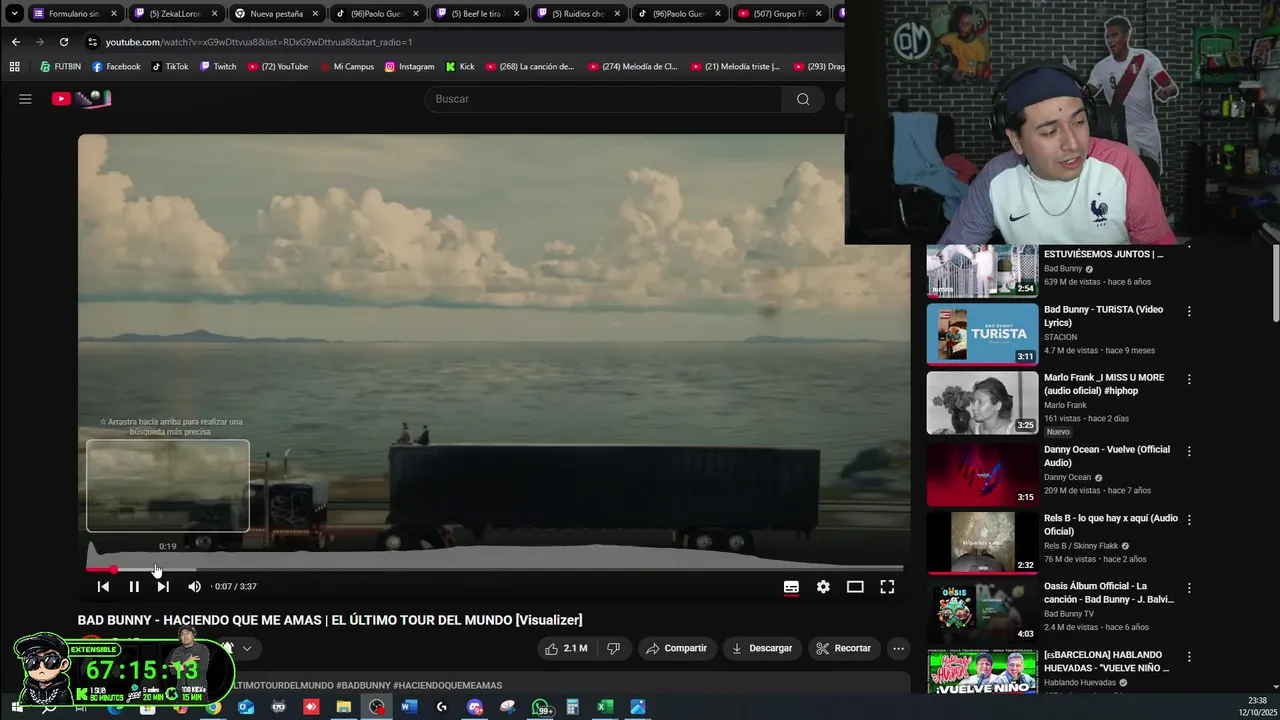The width and height of the screenshot is (1280, 720).
Task: Toggle subtitles/closed captions
Action: pos(791,587)
